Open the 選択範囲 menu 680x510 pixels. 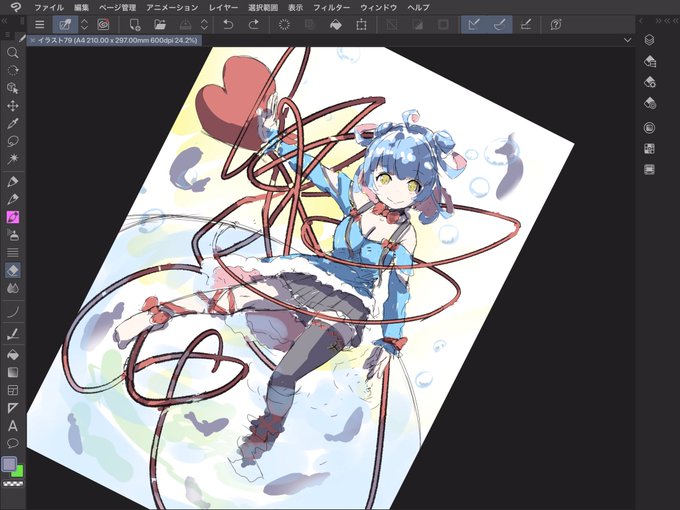[x=263, y=7]
